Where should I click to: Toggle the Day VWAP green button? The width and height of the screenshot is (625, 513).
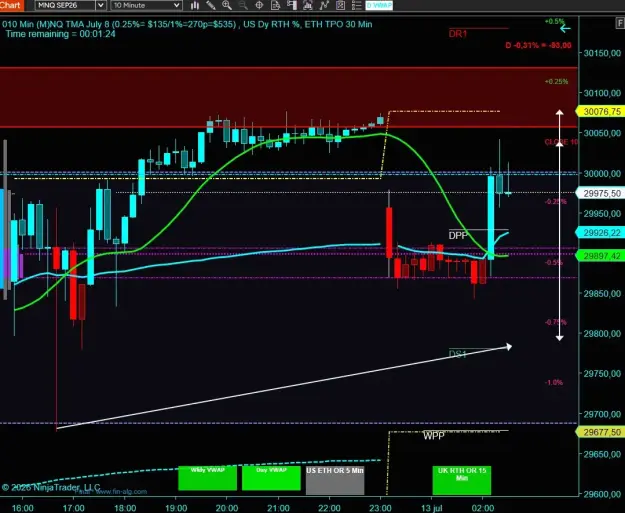[271, 478]
